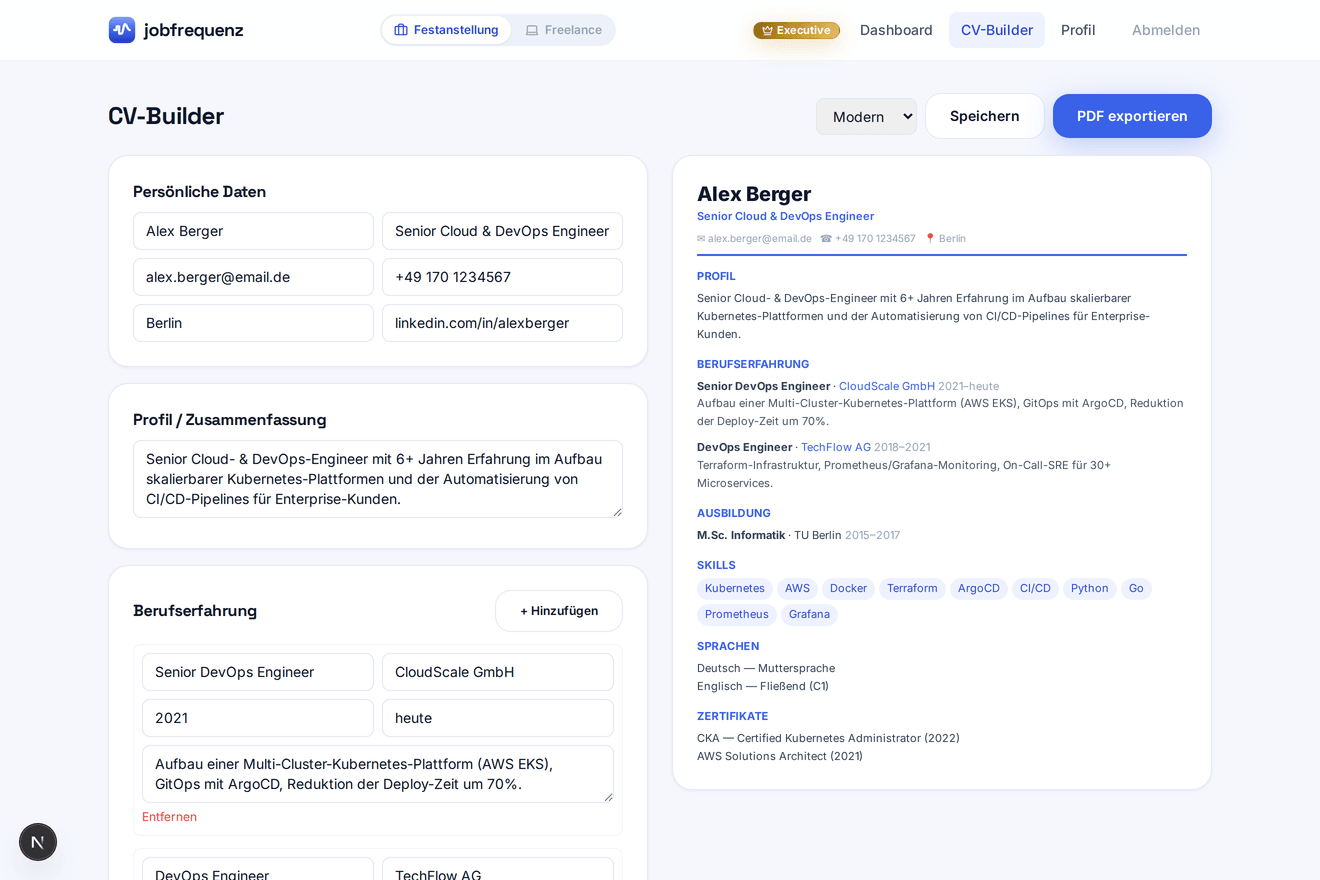
Task: Click the CloudScale GmbH company field
Action: (498, 672)
